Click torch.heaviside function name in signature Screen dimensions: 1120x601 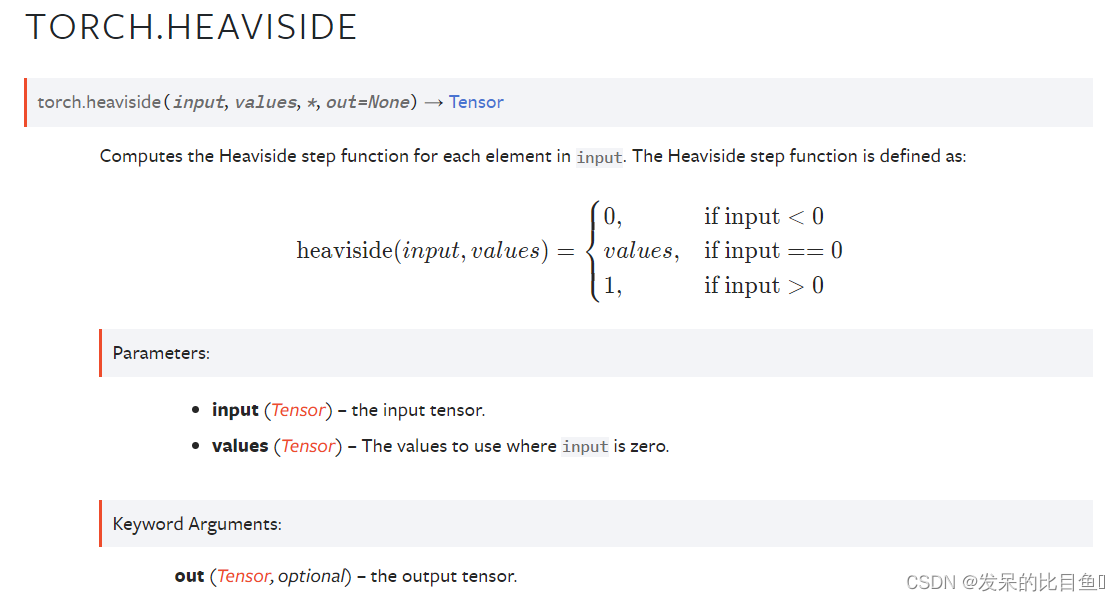click(x=99, y=102)
